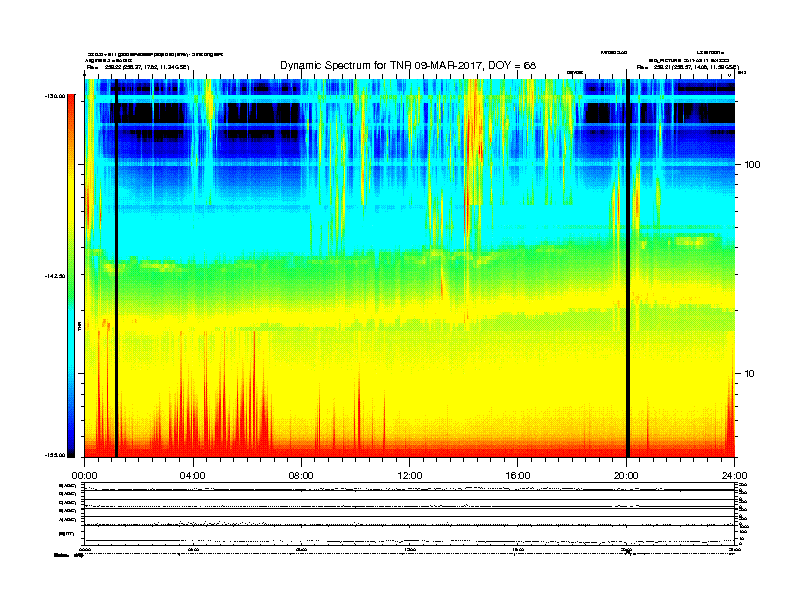Click the 00:00 time axis label
The height and width of the screenshot is (612, 792).
(x=84, y=476)
